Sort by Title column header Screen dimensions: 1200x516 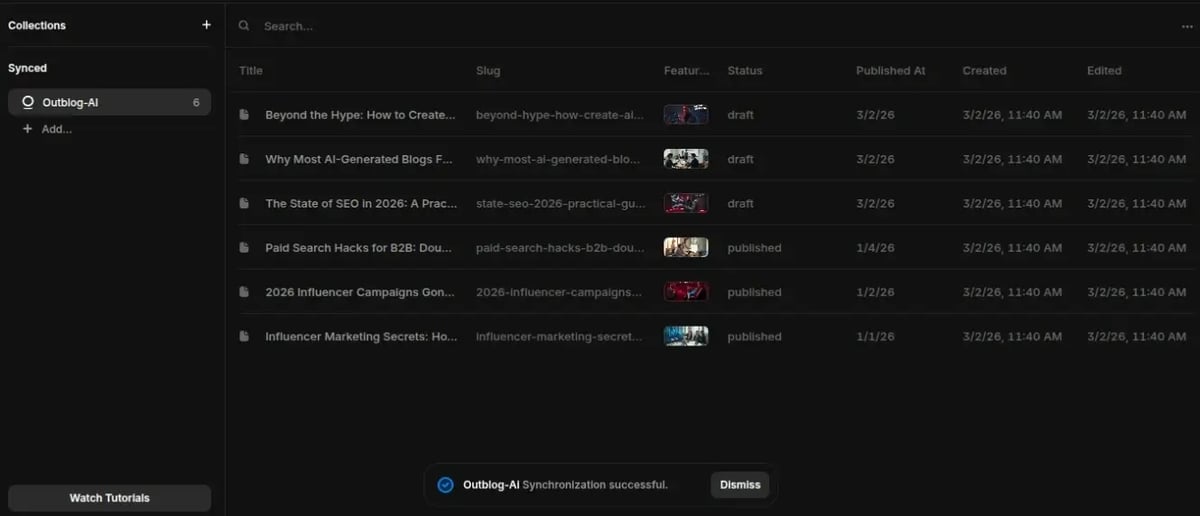point(251,71)
